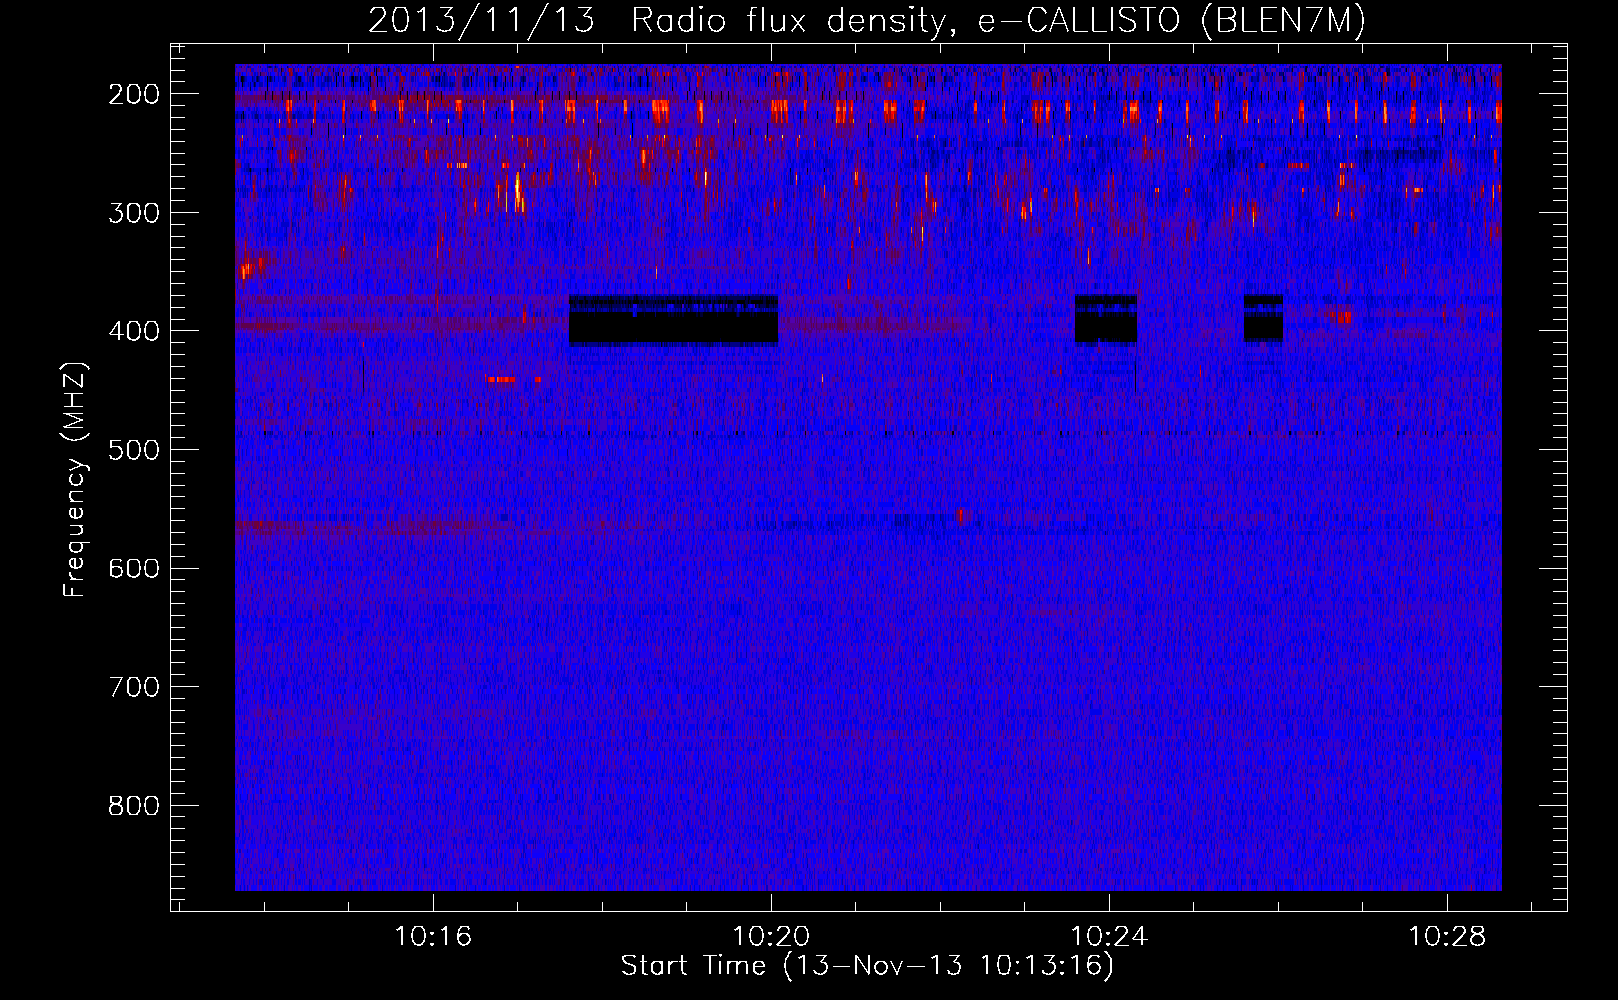
Task: Click the 700 frequency tick label
Action: [134, 687]
